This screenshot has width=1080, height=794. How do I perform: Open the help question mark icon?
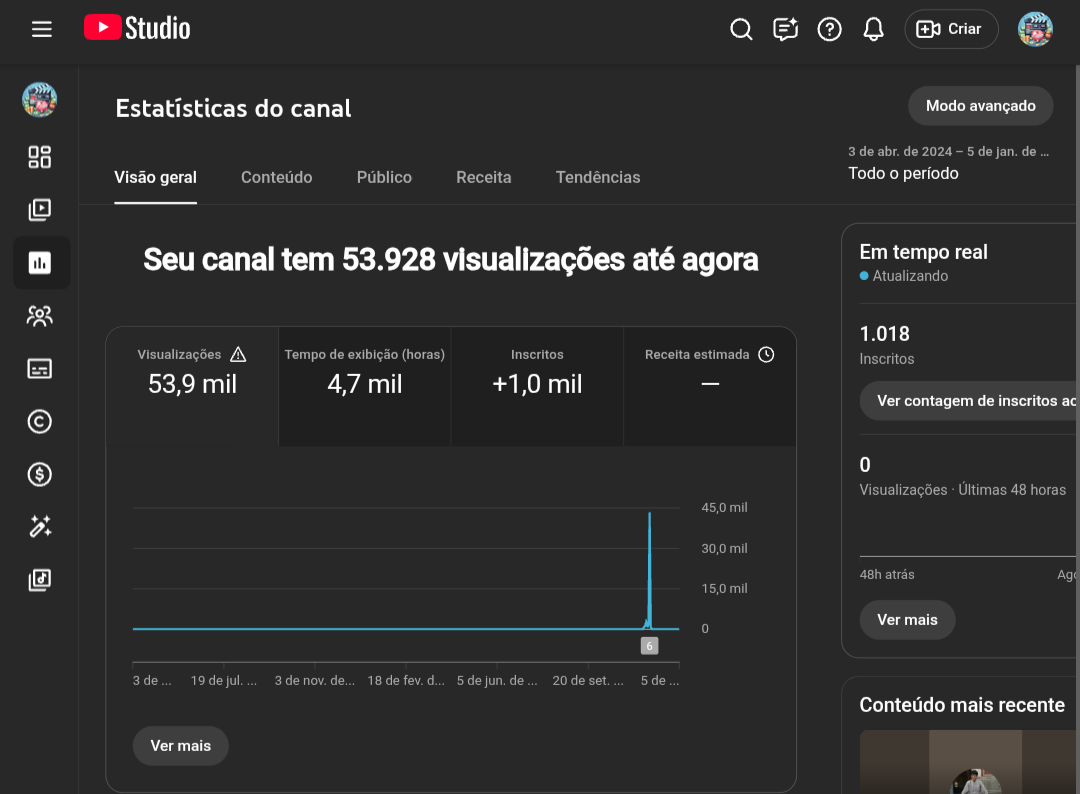click(829, 29)
